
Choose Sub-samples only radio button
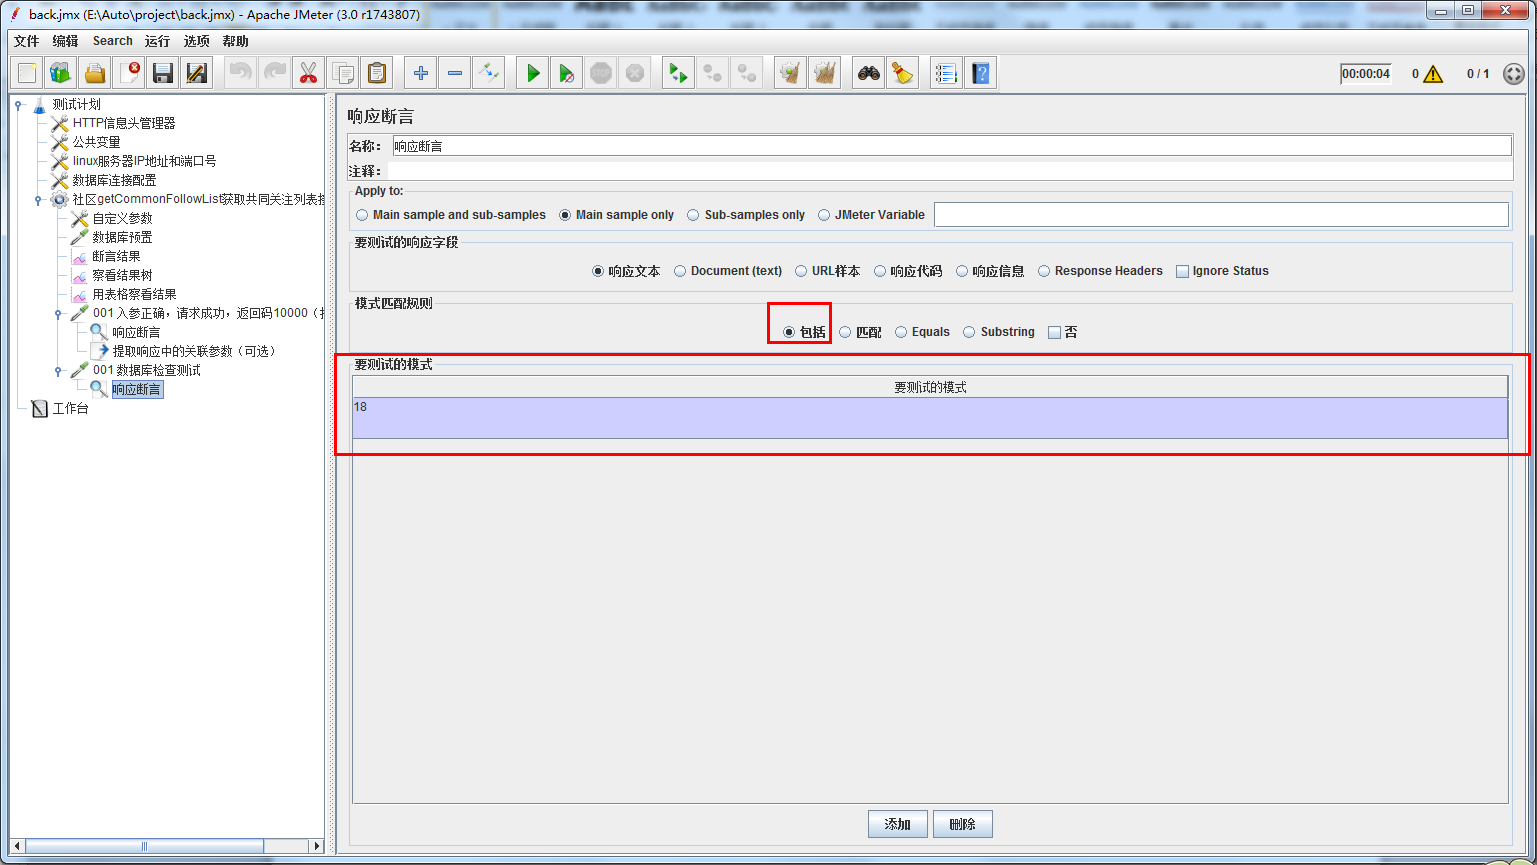(x=746, y=215)
